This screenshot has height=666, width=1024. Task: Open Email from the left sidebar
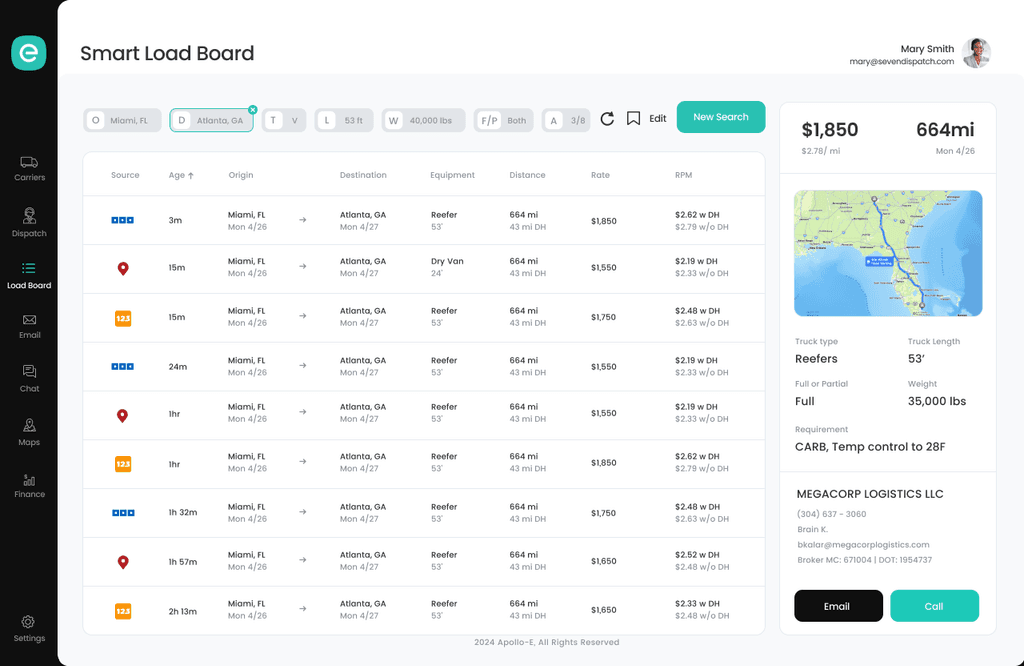(x=29, y=327)
